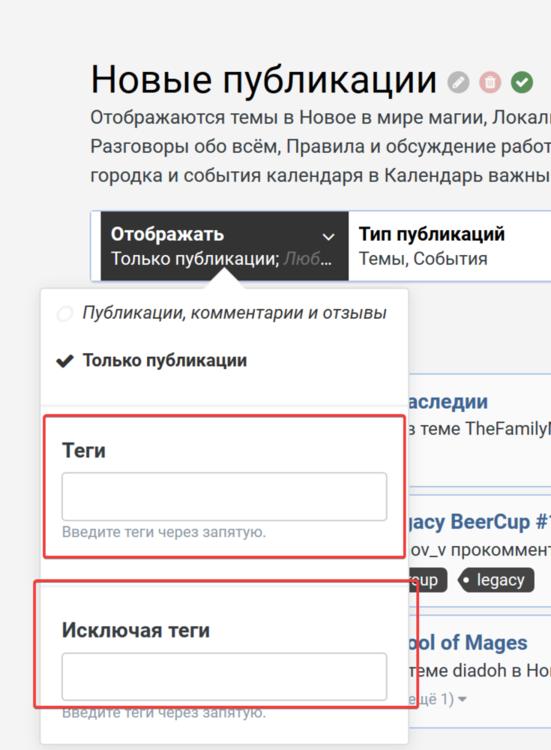Open the BeerCup topic link
551x750 pixels.
(x=479, y=521)
